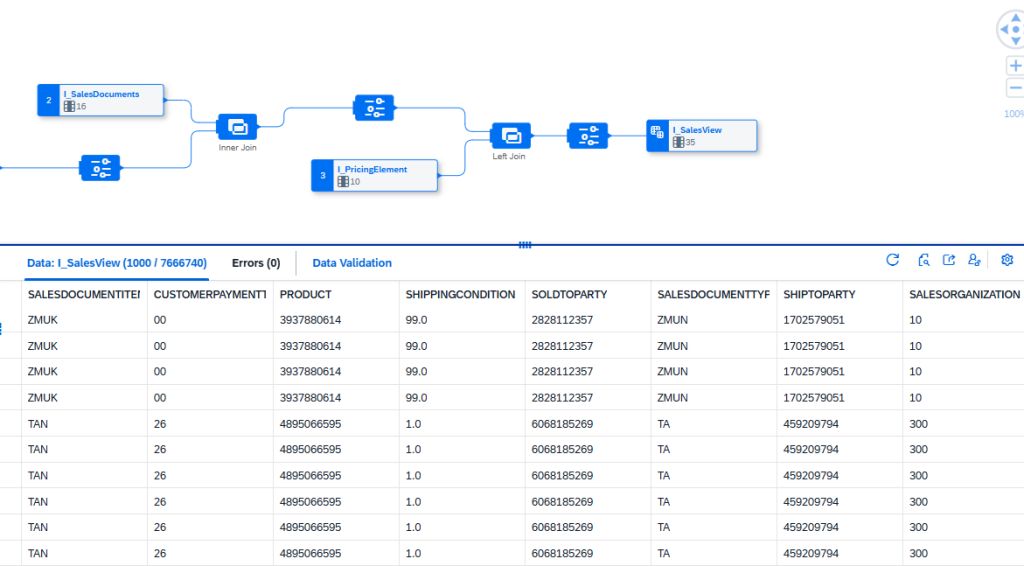Click the search-in-data preview icon

pyautogui.click(x=923, y=260)
